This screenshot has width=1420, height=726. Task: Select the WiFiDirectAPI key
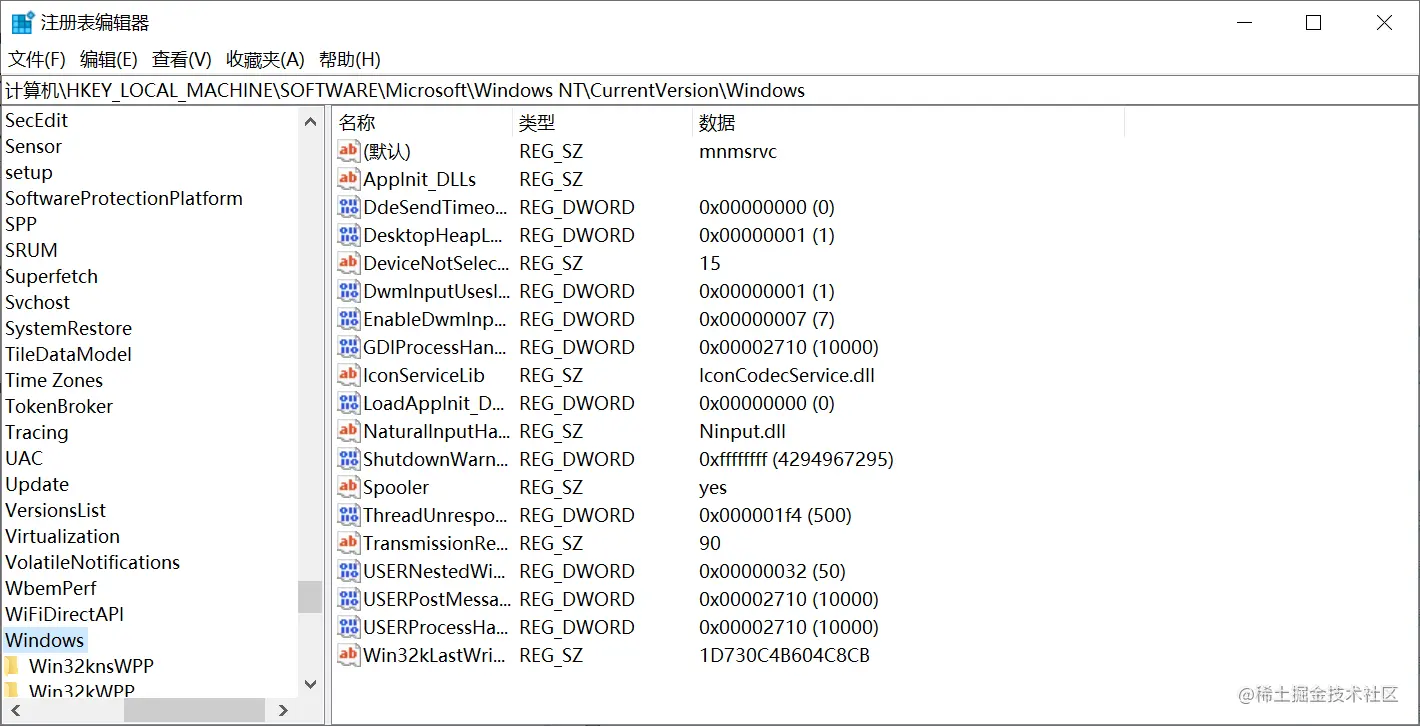[x=65, y=614]
